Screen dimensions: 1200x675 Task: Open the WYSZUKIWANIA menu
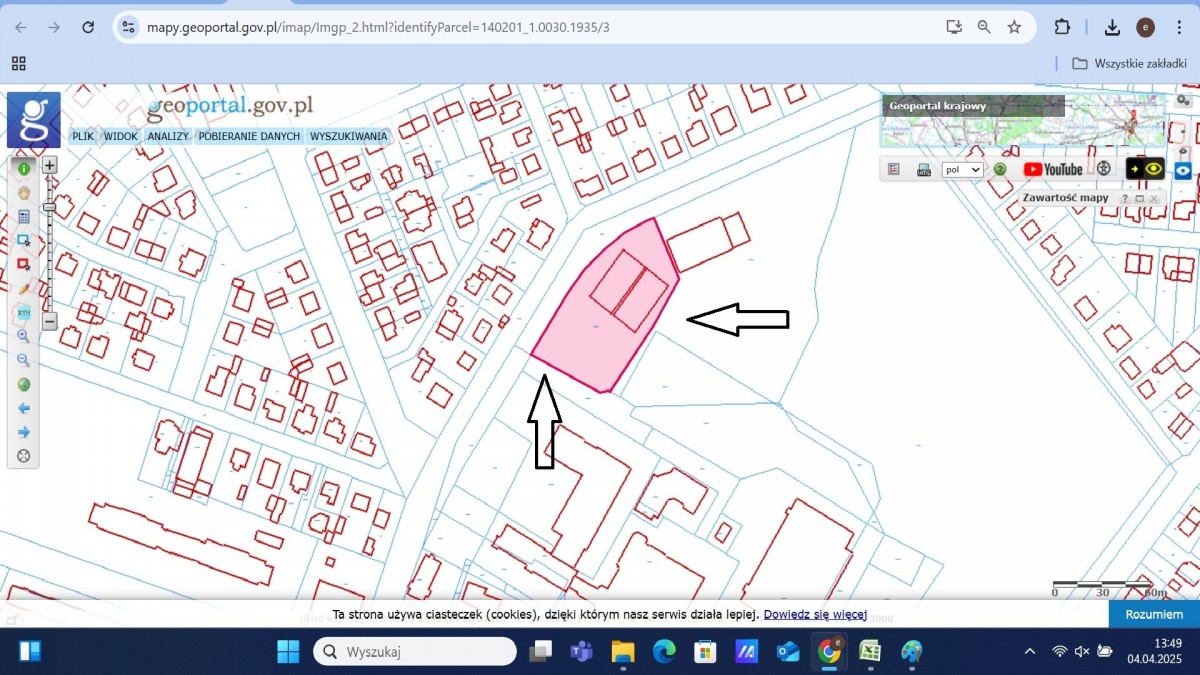click(x=348, y=136)
